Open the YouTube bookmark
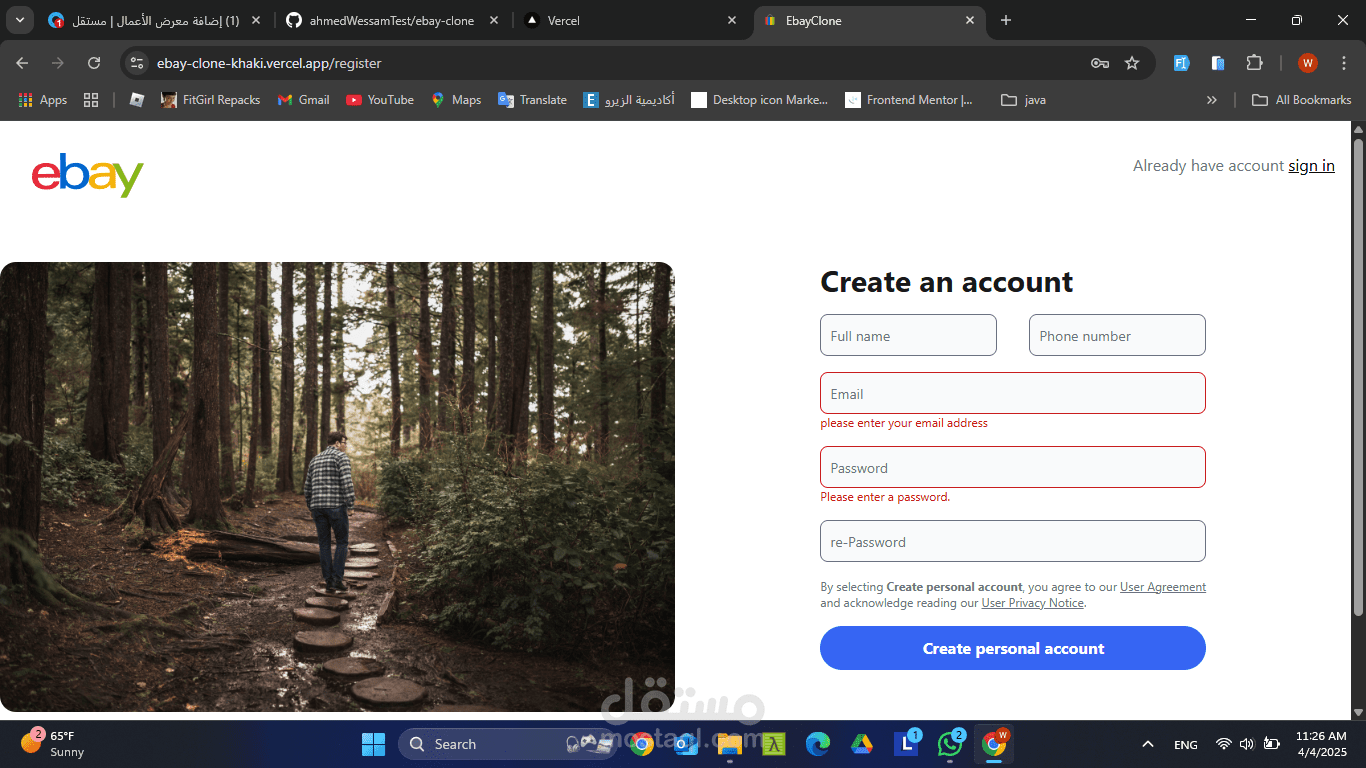The image size is (1366, 768). tap(379, 100)
